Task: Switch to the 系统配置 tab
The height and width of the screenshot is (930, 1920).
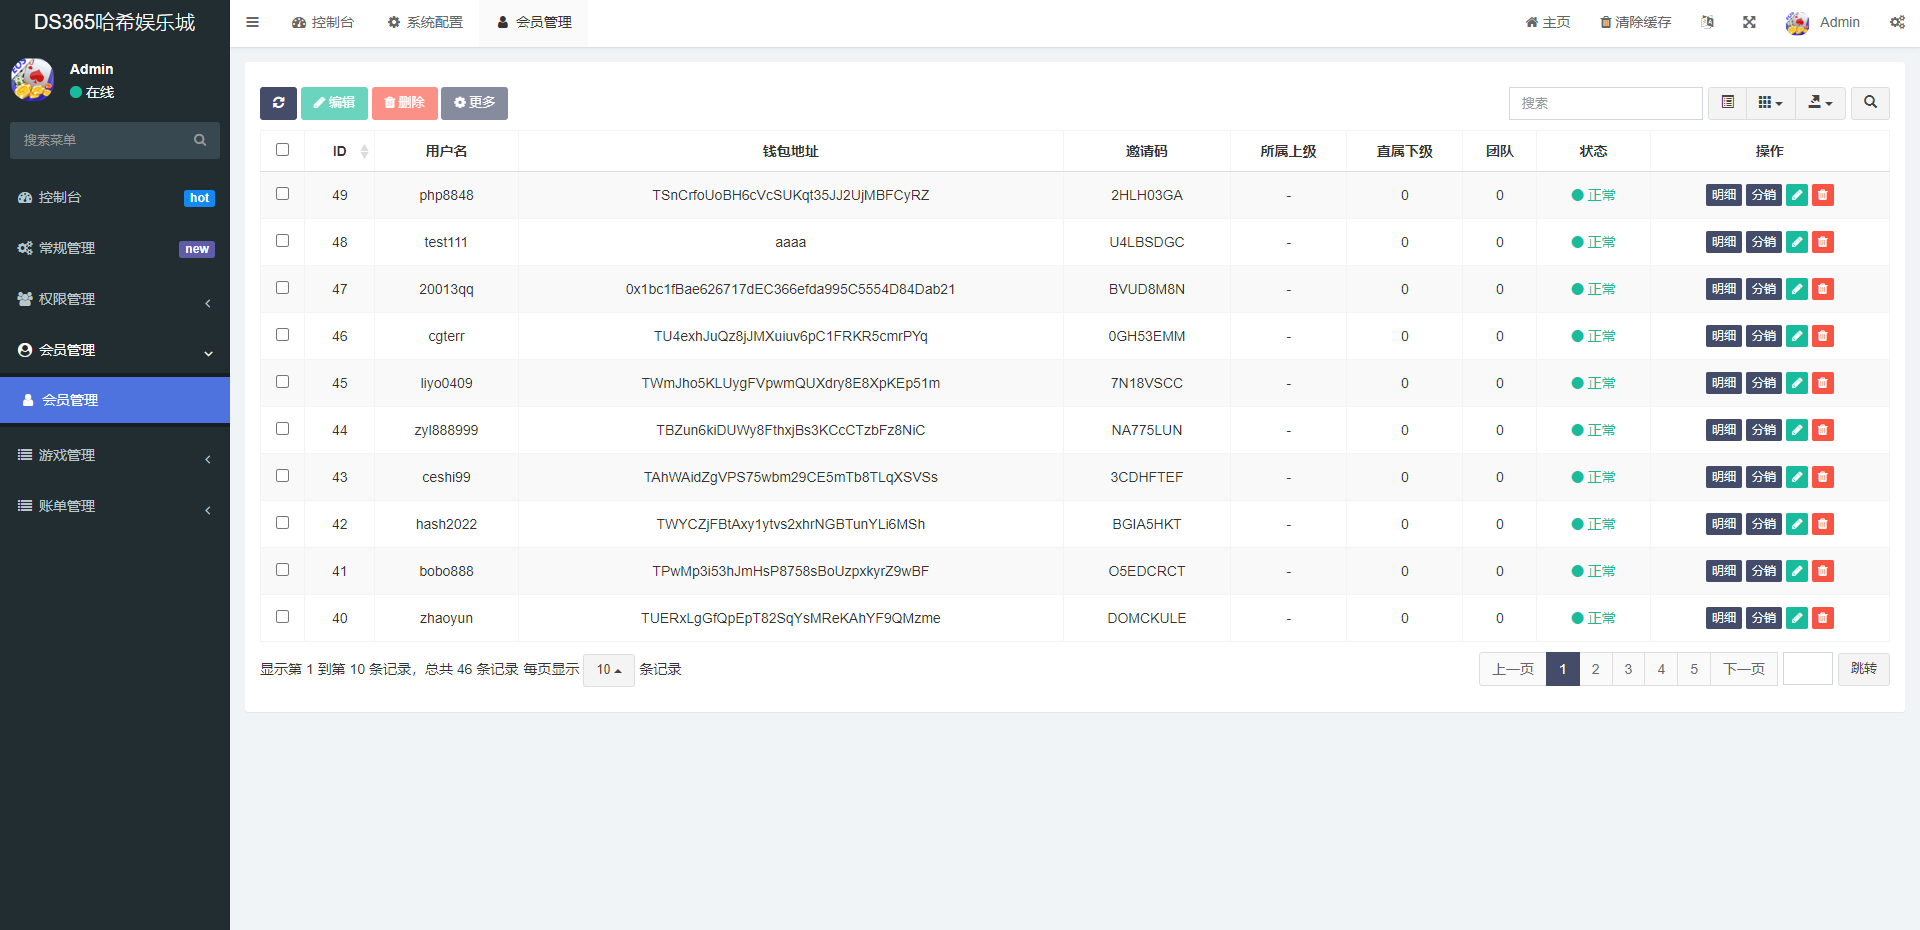Action: [424, 21]
